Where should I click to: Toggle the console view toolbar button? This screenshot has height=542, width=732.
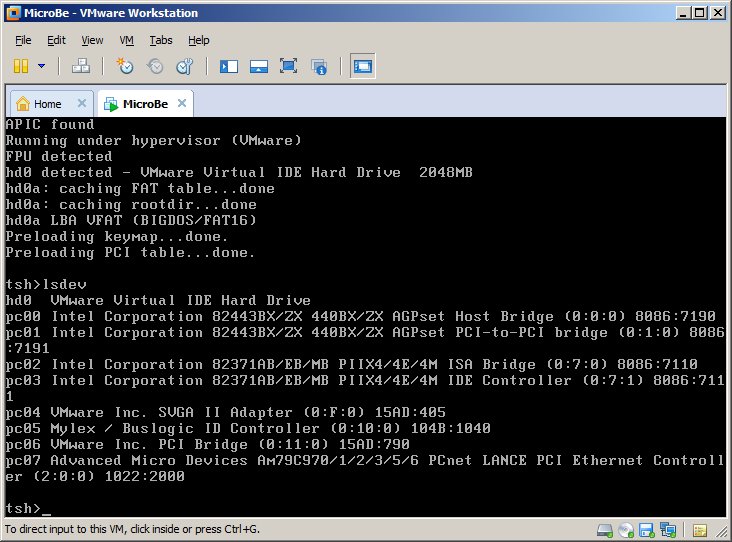[x=362, y=66]
